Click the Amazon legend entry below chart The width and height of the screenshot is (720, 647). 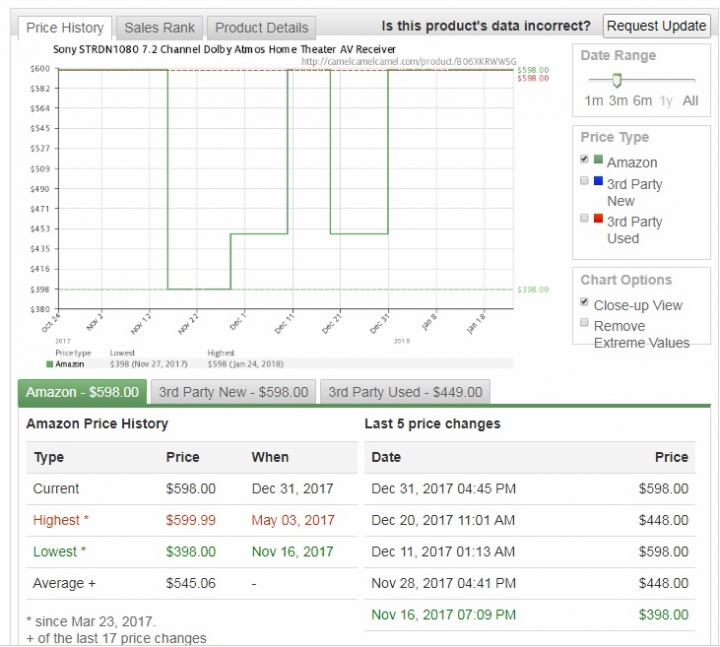coord(65,364)
